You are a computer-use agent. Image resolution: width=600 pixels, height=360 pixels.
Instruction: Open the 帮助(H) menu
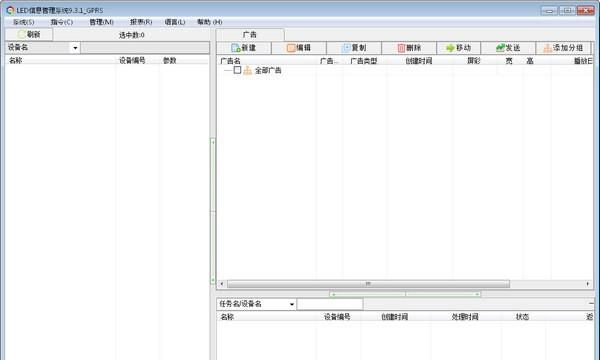click(x=209, y=22)
